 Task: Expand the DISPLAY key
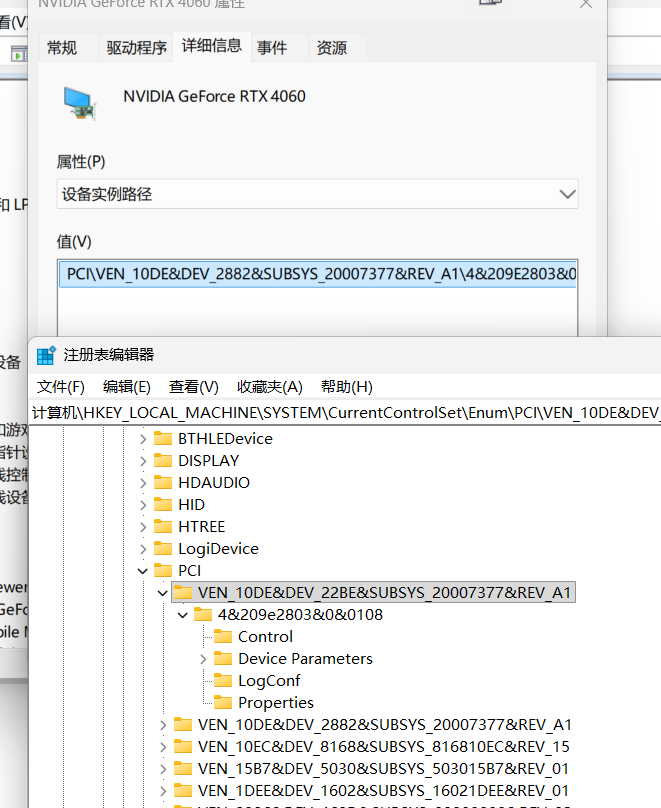click(x=143, y=461)
